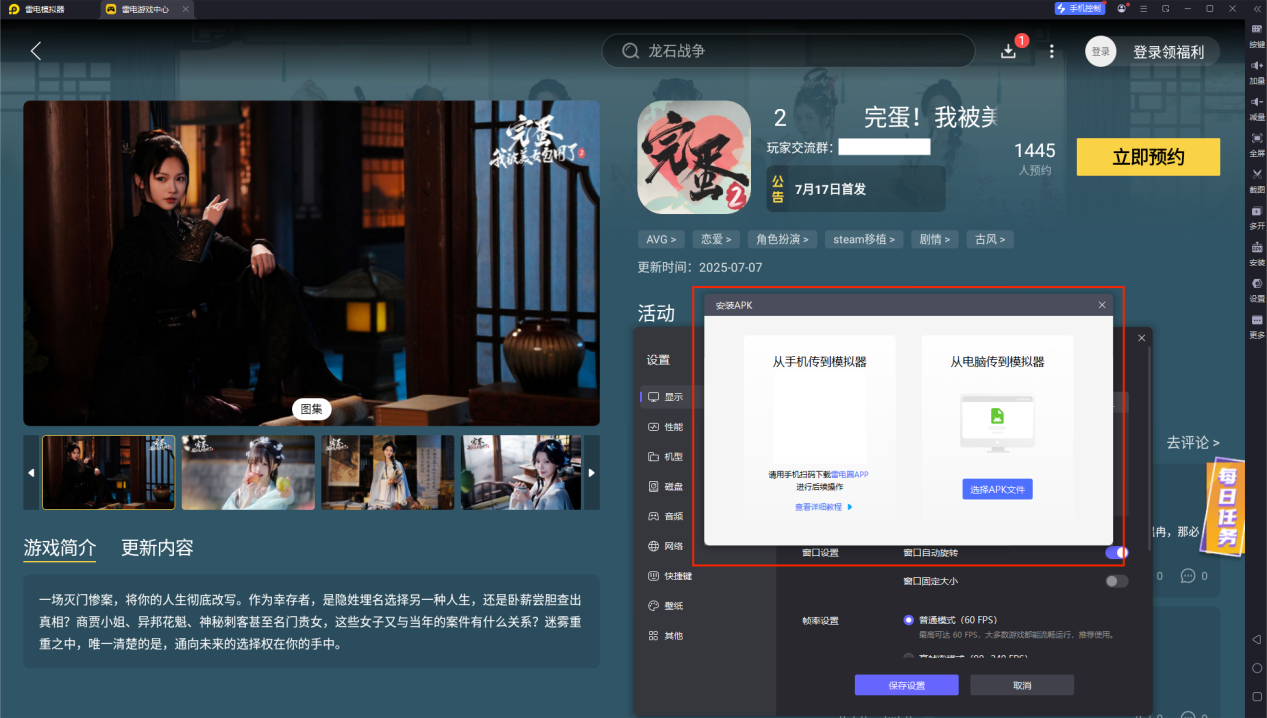This screenshot has width=1267, height=718.
Task: Collapse the right sidebar with double arrow
Action: click(x=1257, y=8)
